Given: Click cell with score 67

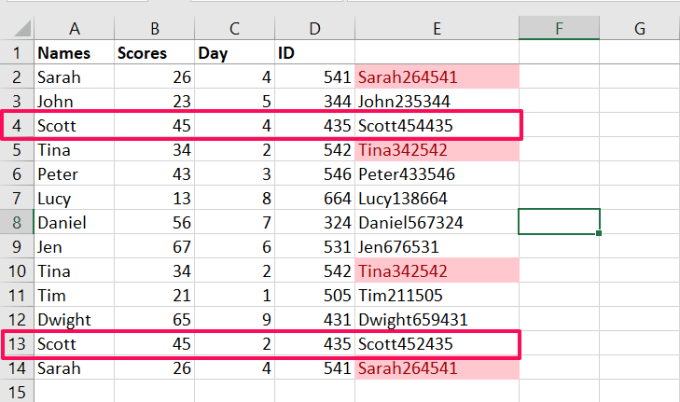Looking at the screenshot, I should 154,247.
